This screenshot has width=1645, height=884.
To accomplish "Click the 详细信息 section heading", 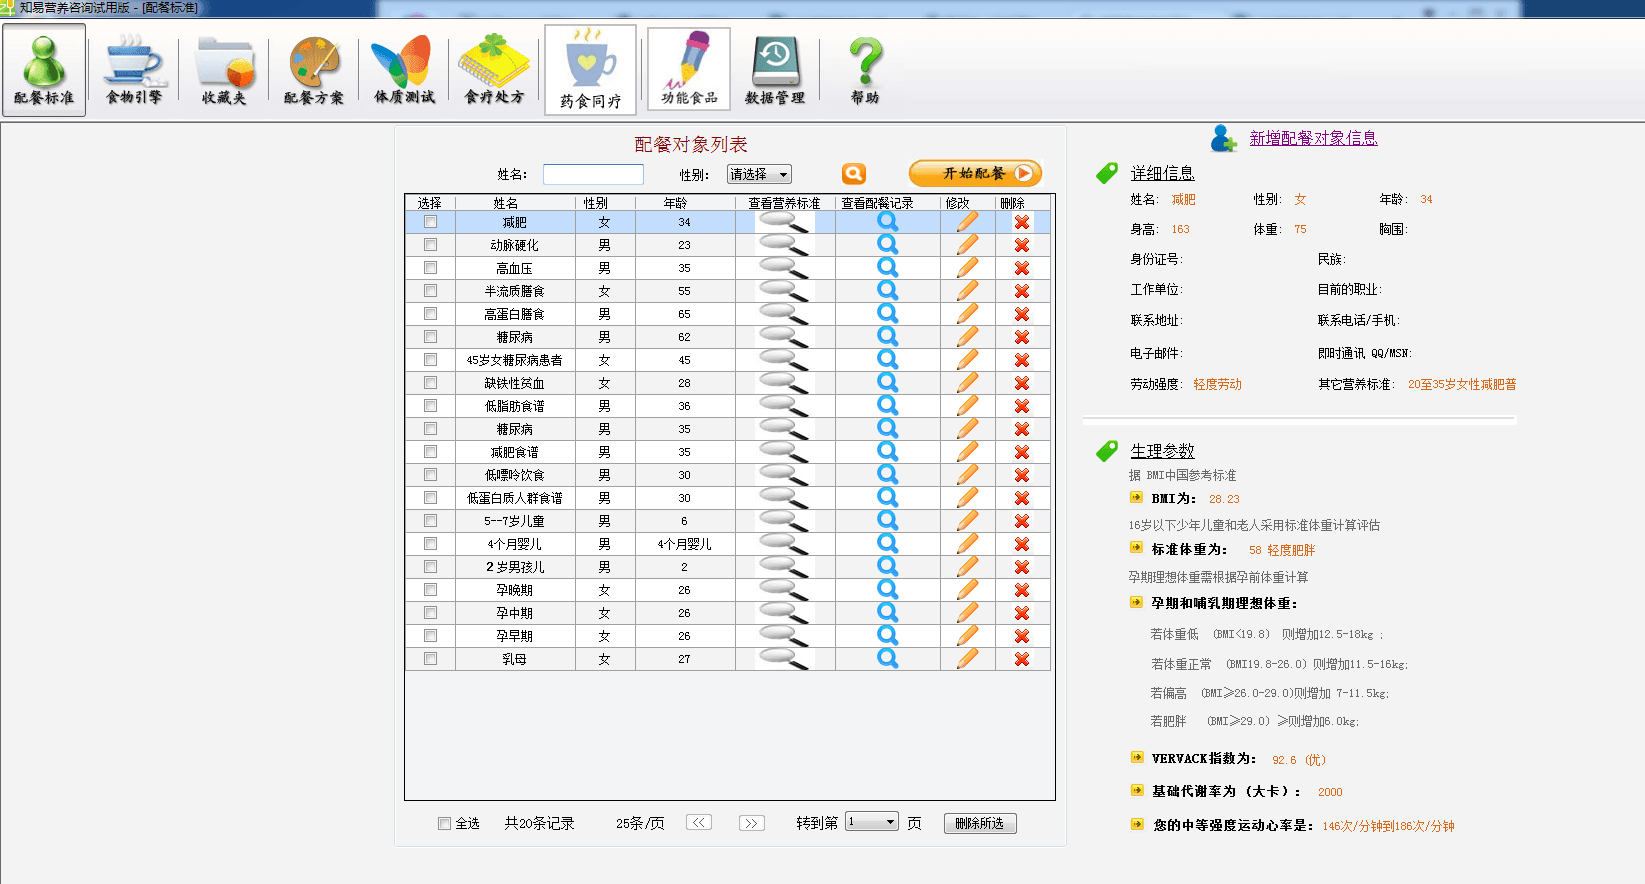I will point(1162,173).
